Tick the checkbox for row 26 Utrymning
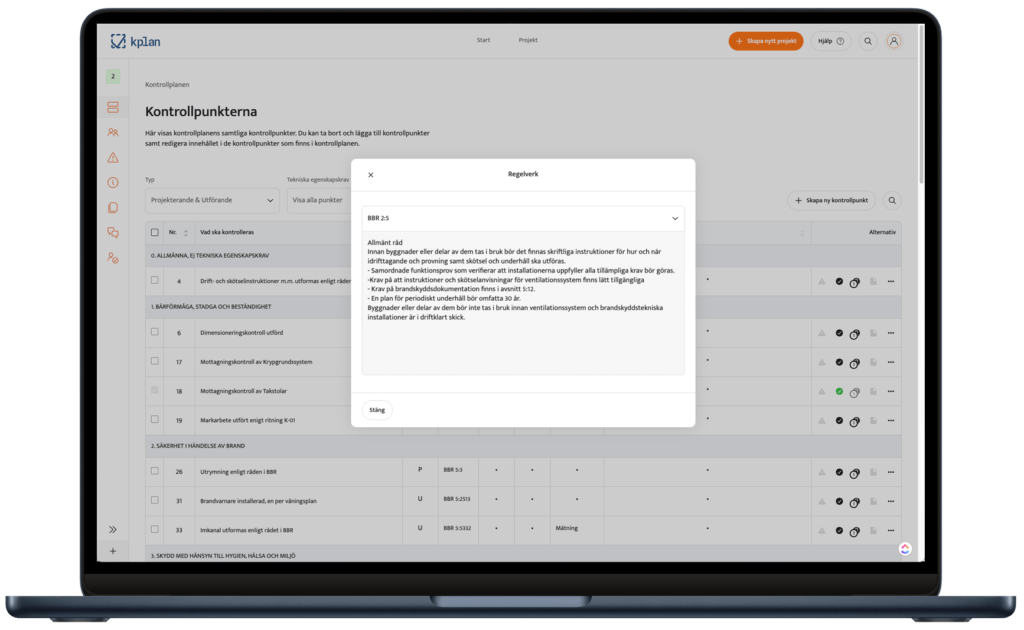1024x630 pixels. pyautogui.click(x=154, y=470)
